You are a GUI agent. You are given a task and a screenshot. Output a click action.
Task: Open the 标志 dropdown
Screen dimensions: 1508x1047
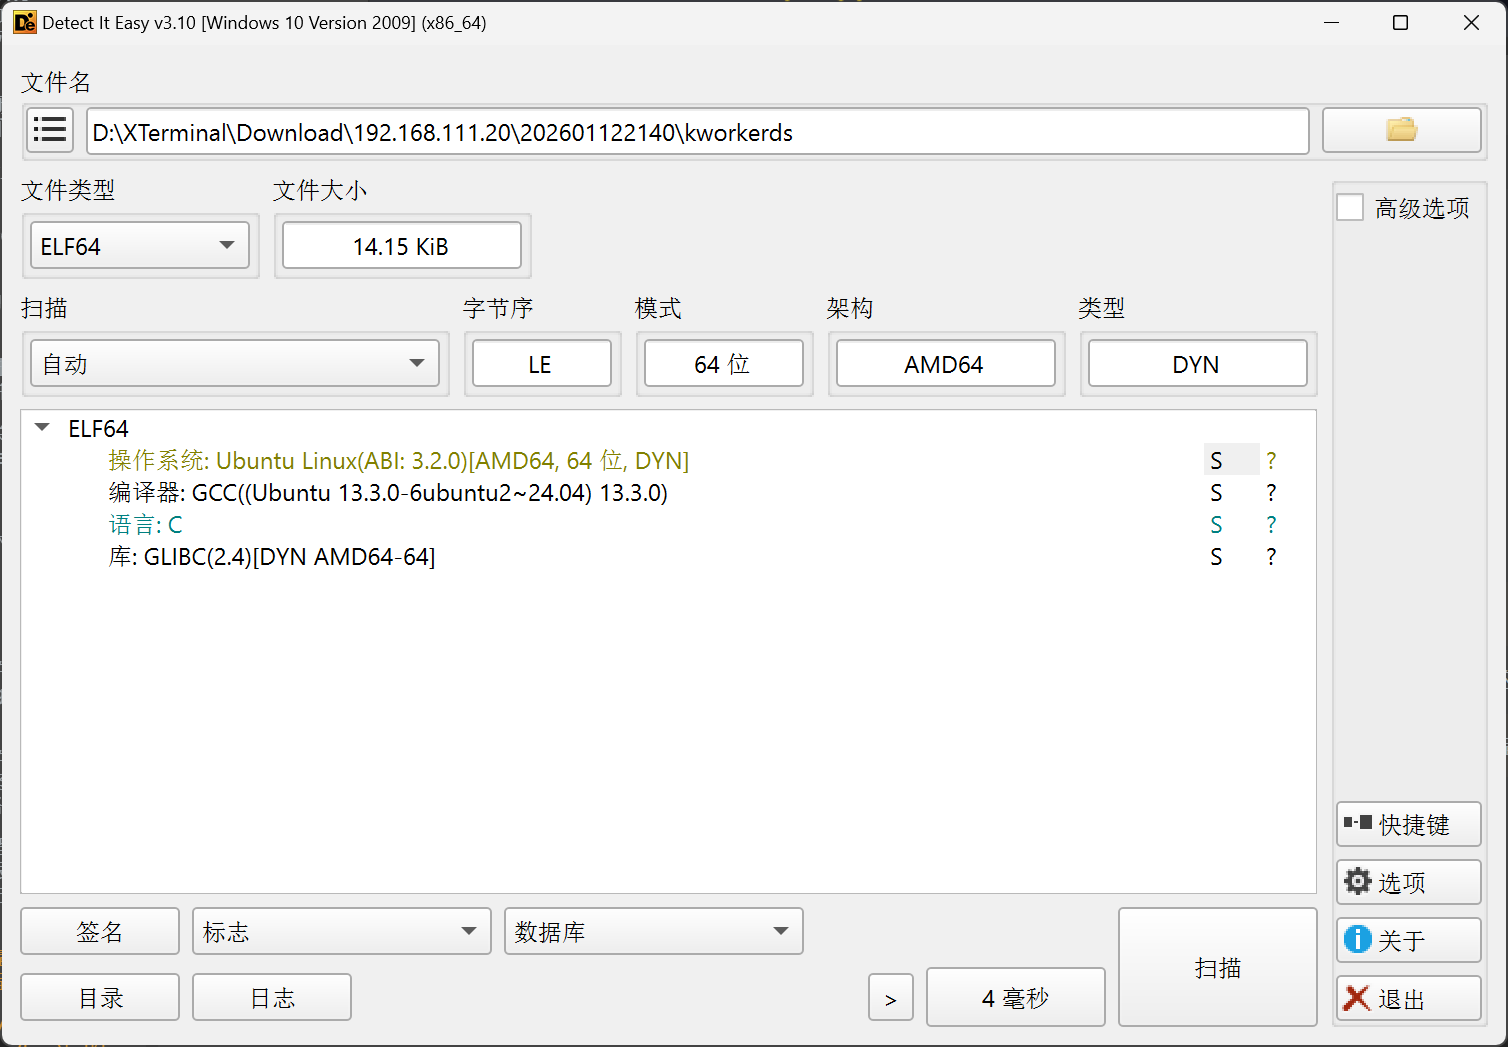tap(341, 932)
